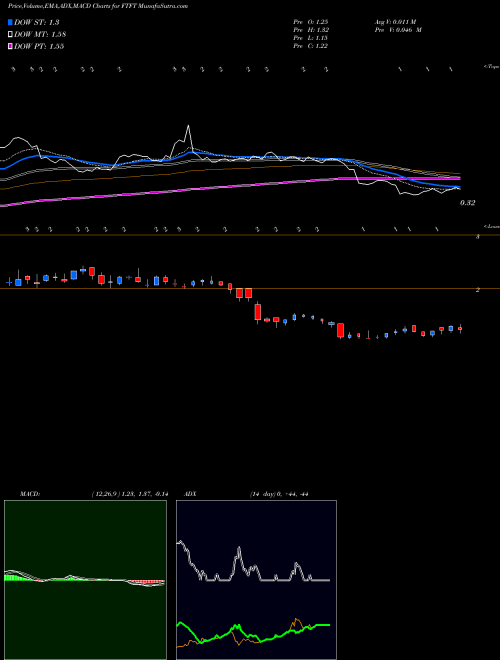Click the 'Pre O: 1.25' open value

[x=311, y=22]
